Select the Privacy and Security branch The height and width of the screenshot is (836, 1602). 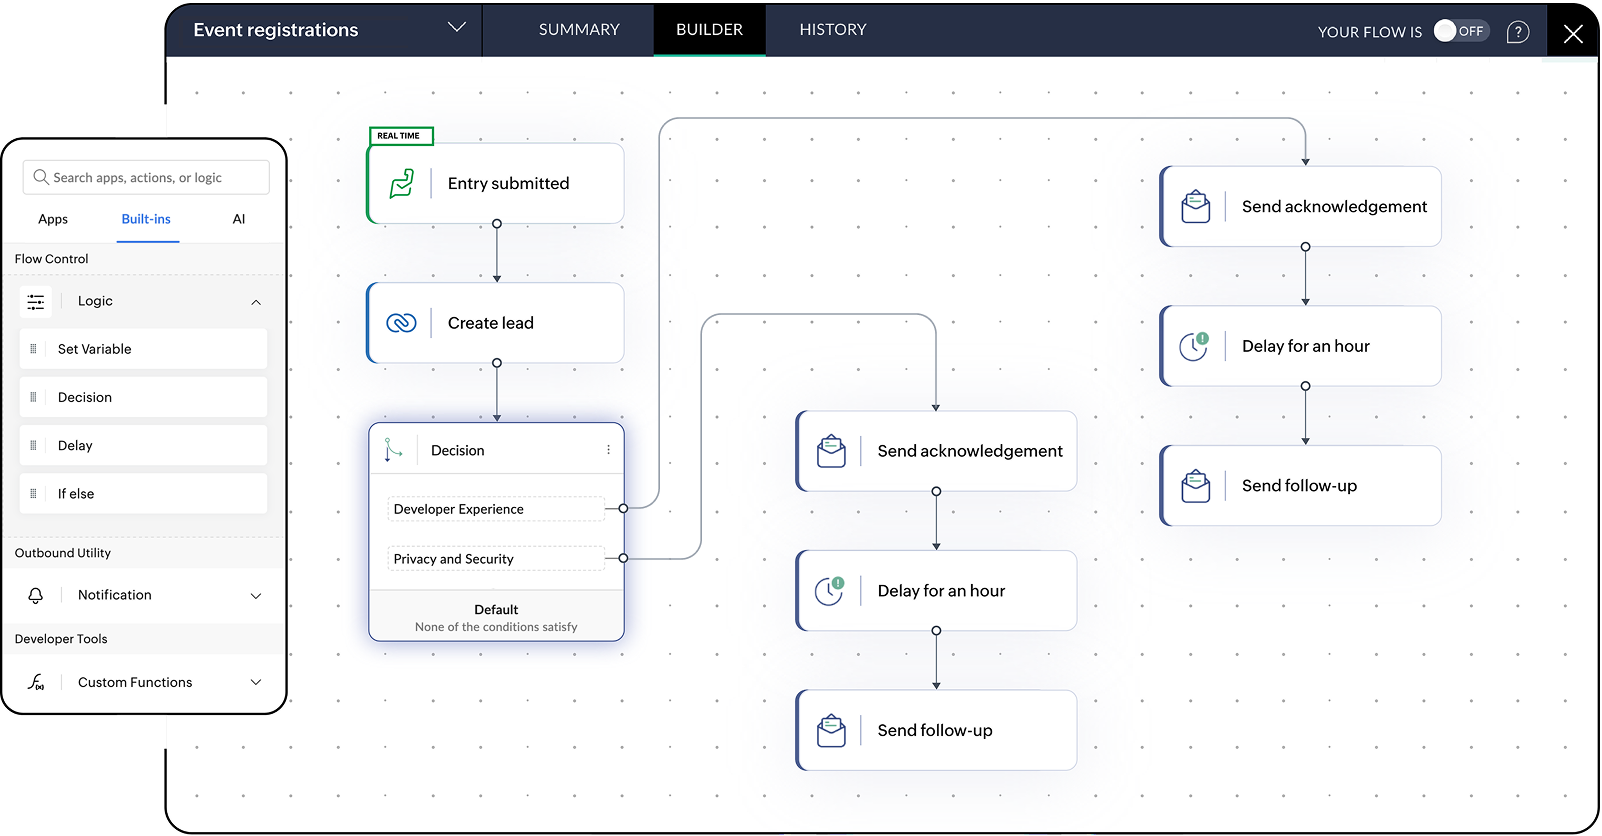(x=496, y=559)
